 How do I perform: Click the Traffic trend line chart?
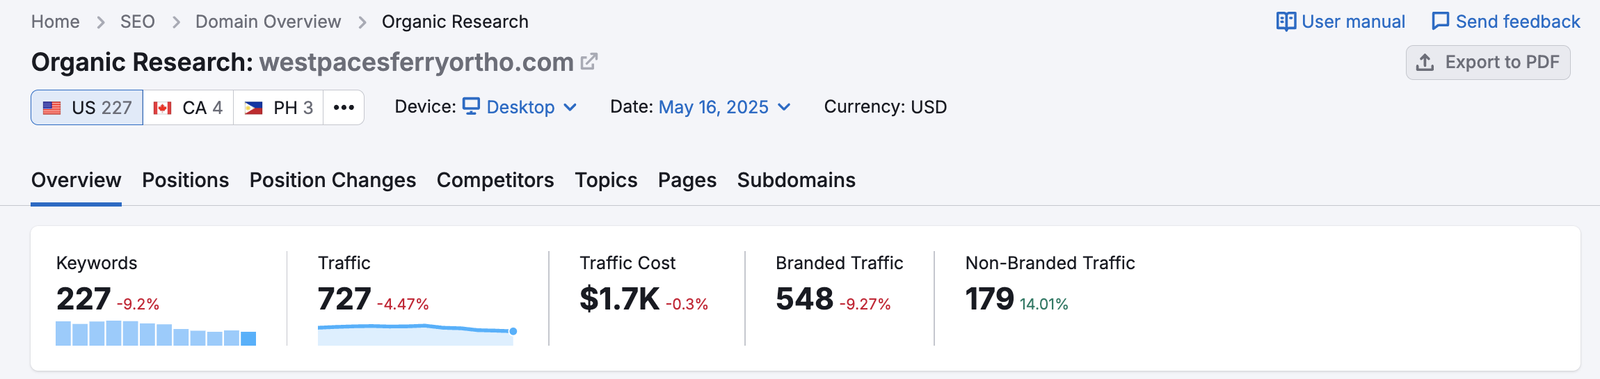[x=417, y=334]
